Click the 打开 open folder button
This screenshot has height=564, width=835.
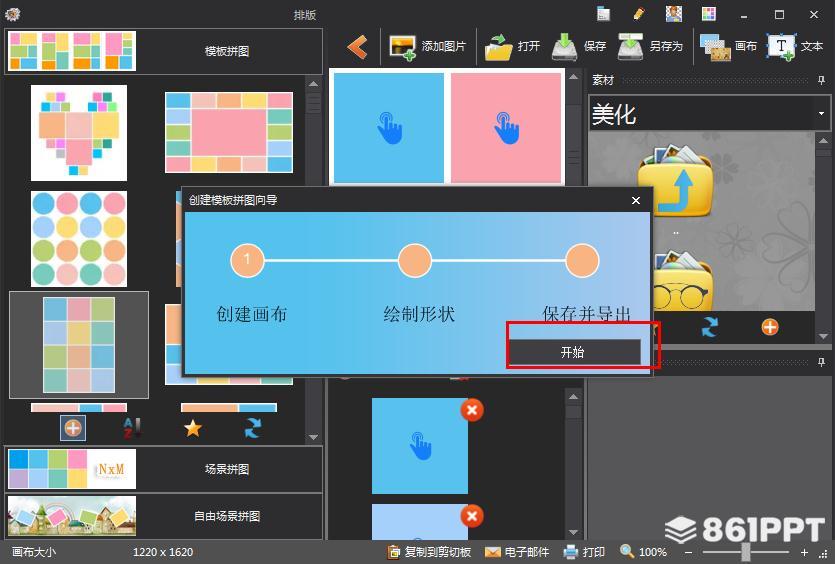(x=512, y=47)
